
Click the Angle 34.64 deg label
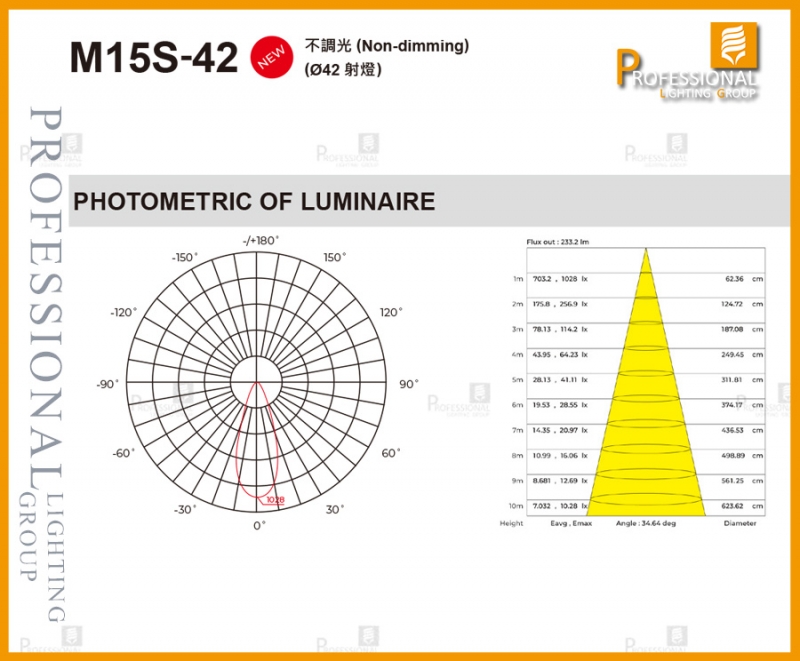point(645,522)
